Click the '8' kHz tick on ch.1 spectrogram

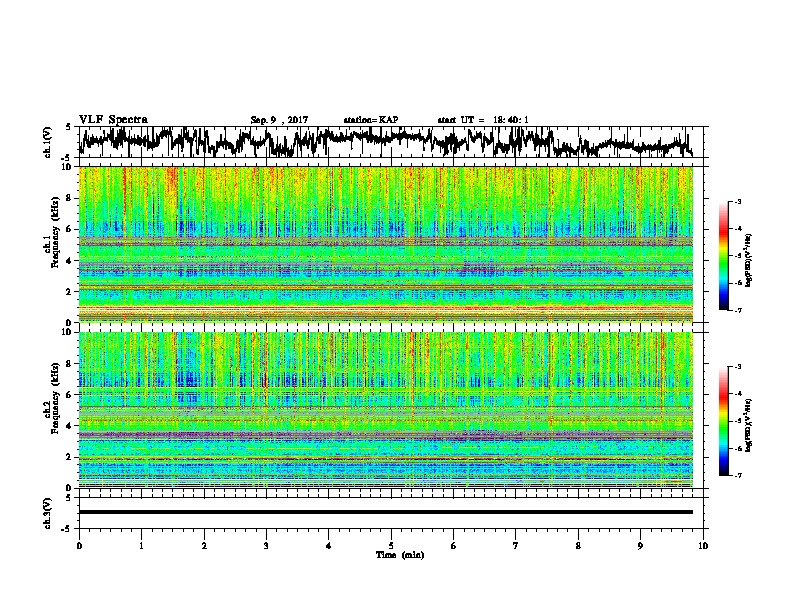69,198
